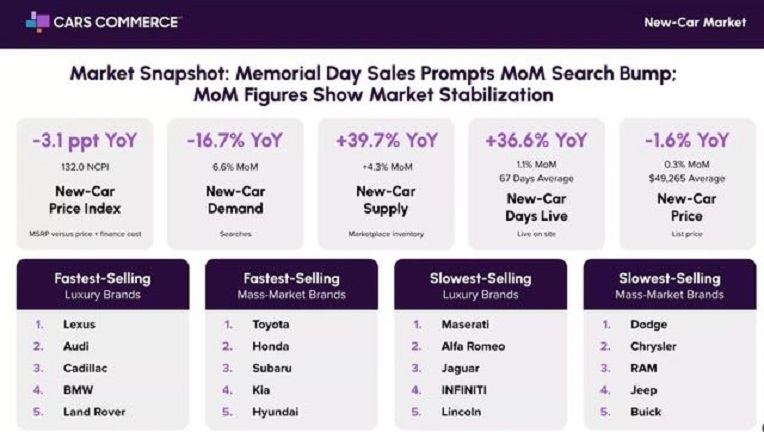
Task: Click the New-Car Days Live card
Action: (536, 184)
